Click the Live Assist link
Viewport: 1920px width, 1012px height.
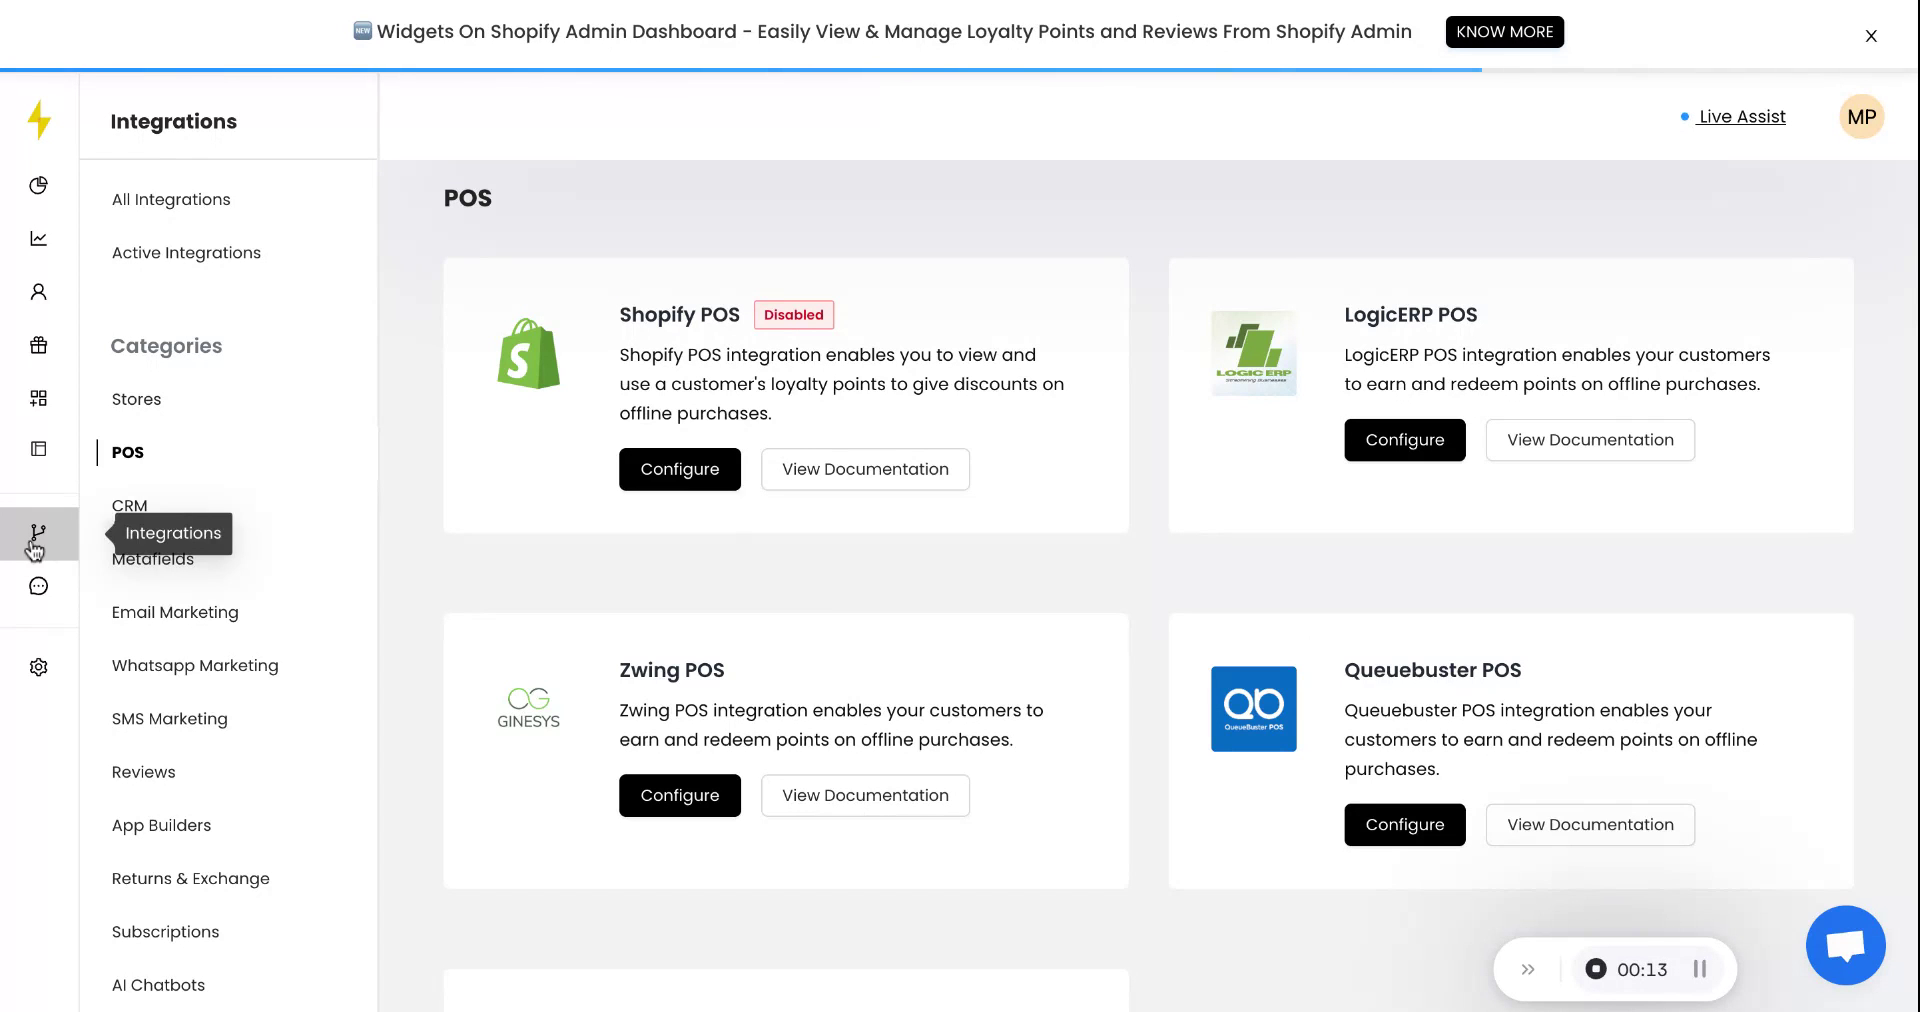[1741, 117]
